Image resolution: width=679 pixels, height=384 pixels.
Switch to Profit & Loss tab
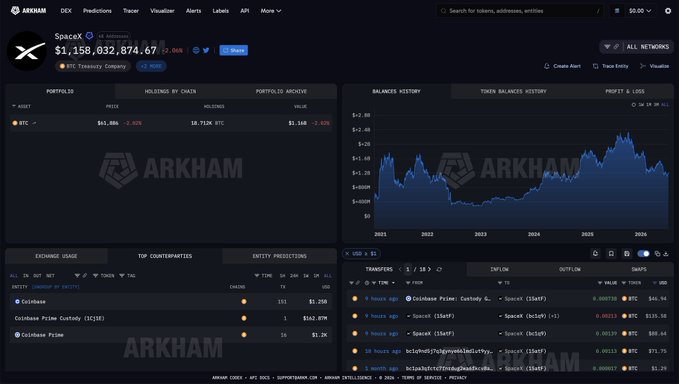(624, 91)
